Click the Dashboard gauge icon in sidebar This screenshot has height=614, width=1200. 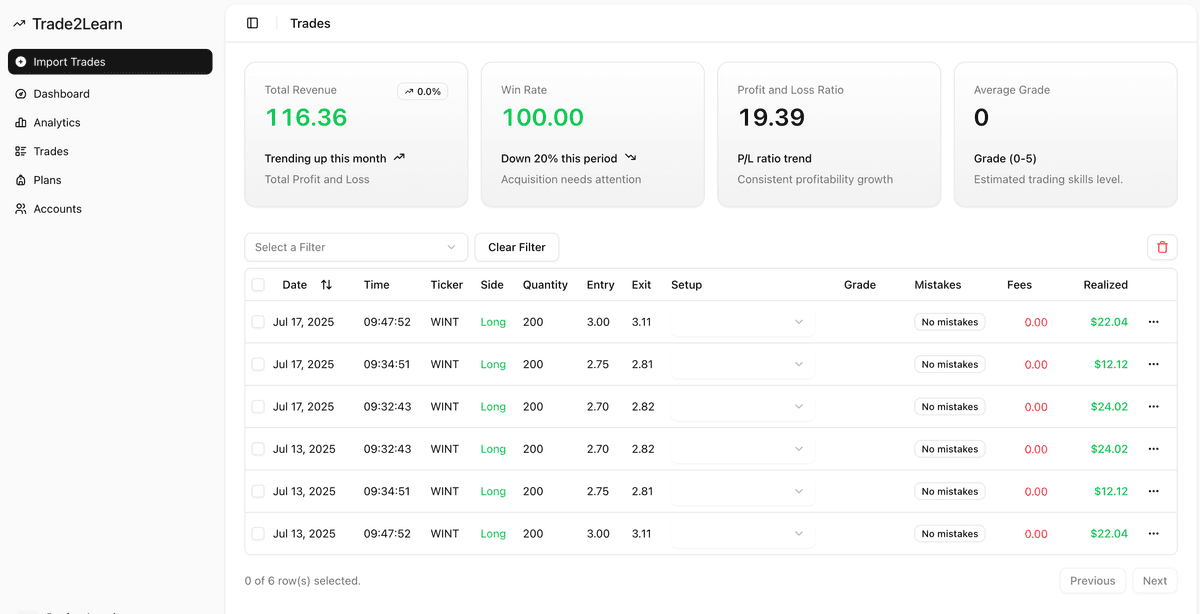[x=21, y=94]
